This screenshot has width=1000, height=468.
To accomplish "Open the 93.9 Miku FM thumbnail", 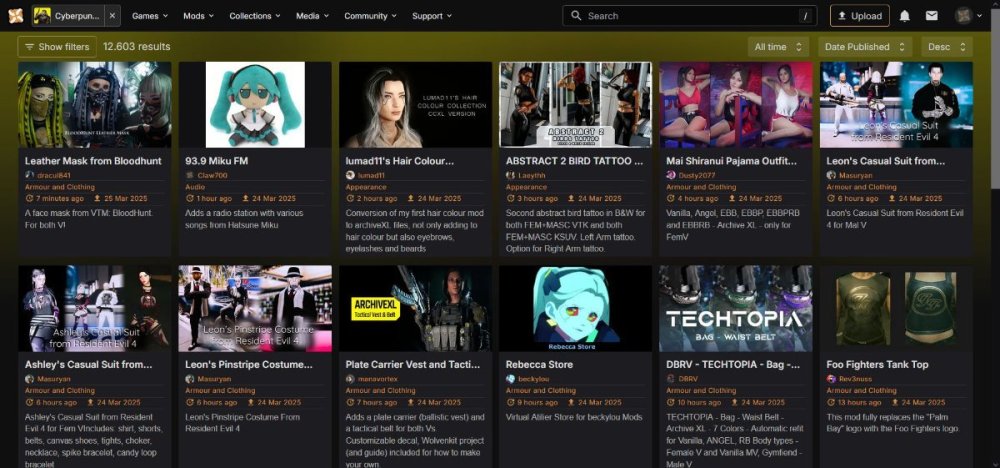I will pos(255,105).
